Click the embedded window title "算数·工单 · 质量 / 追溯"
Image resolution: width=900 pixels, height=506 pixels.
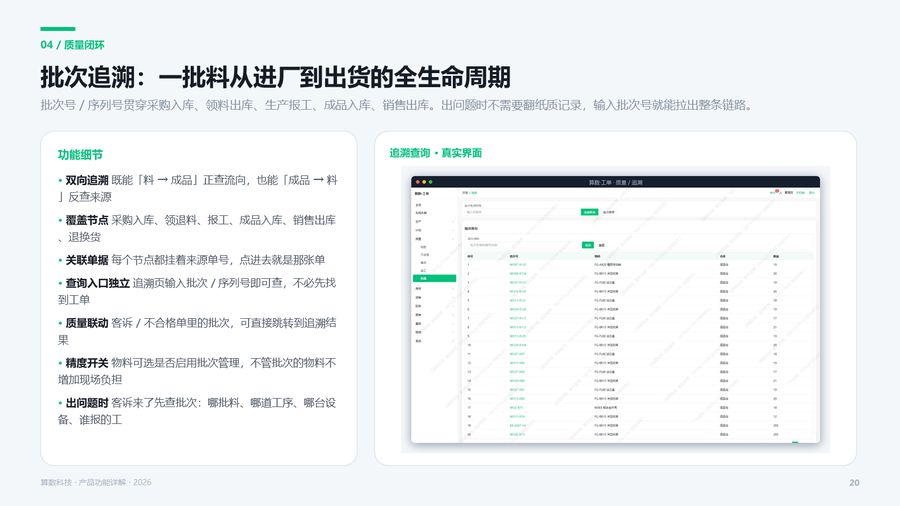coord(615,182)
